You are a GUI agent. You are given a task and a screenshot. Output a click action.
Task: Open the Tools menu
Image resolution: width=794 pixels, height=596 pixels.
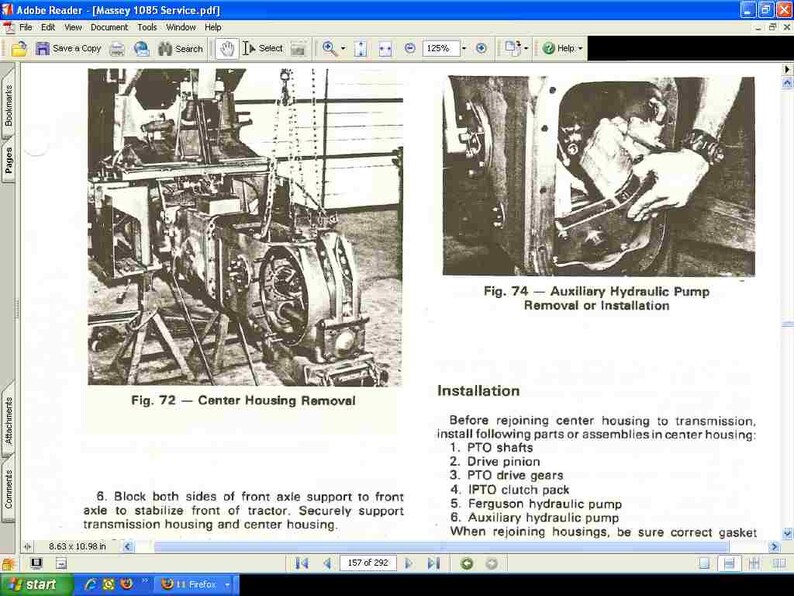coord(147,27)
